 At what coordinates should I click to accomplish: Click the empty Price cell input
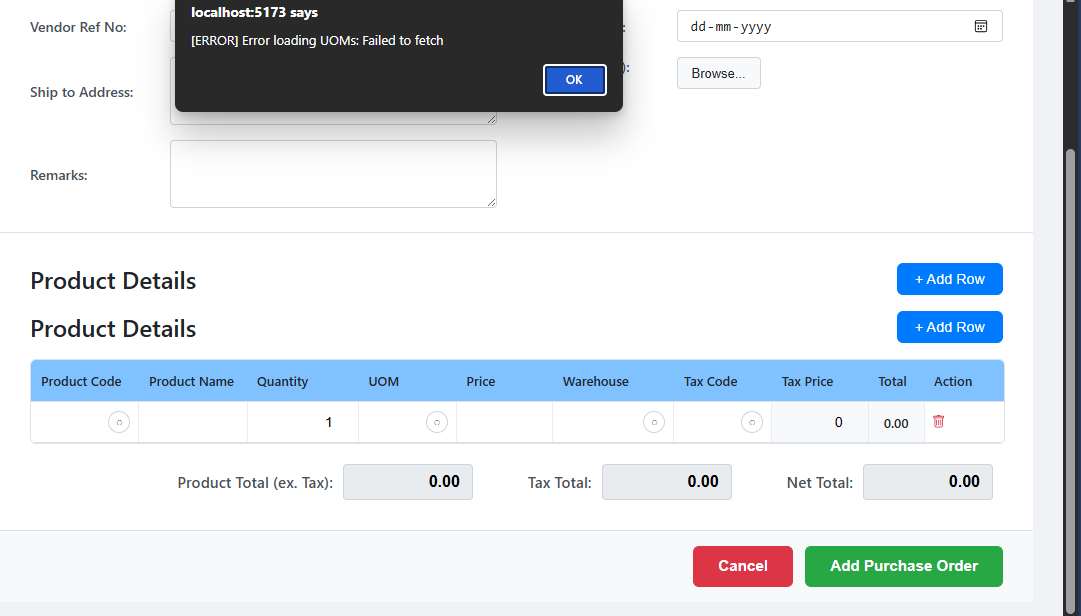coord(504,423)
